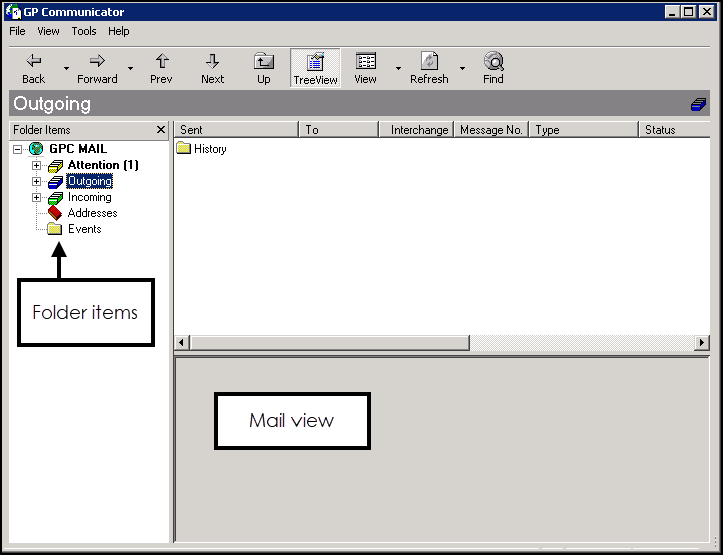Click the Up folder toolbar icon
The image size is (723, 555).
264,61
